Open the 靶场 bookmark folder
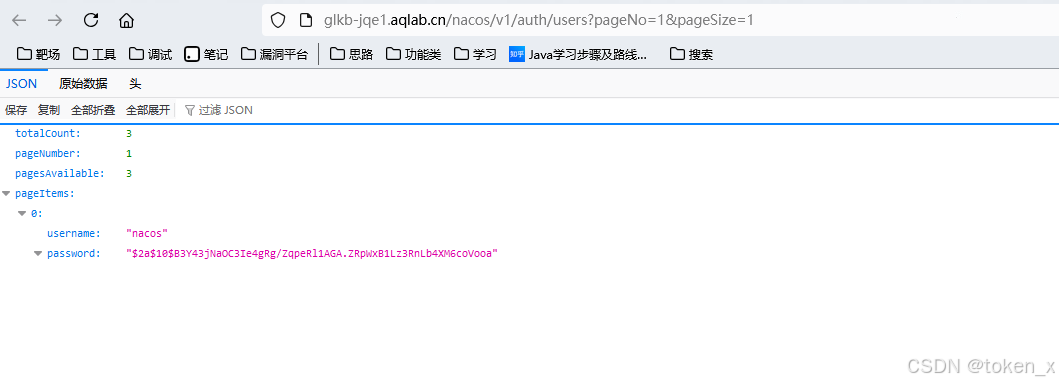 (x=38, y=55)
